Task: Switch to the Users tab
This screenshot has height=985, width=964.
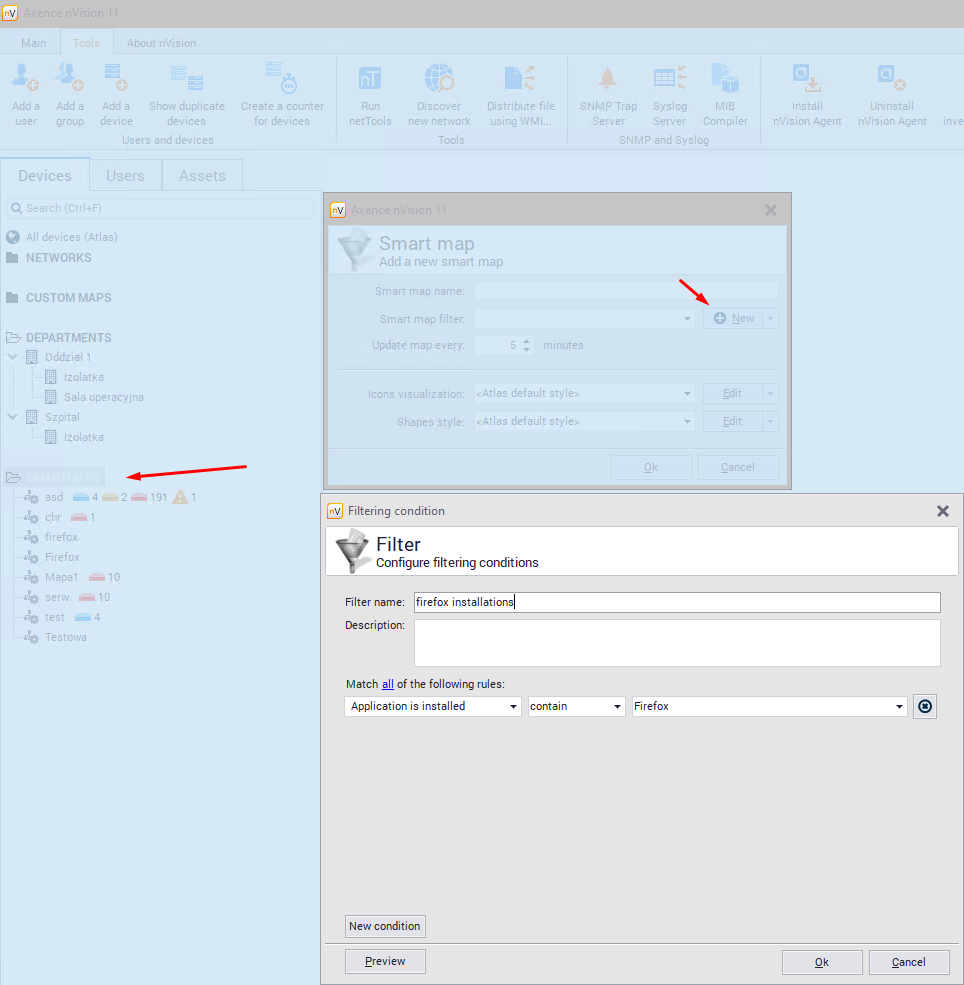Action: pyautogui.click(x=125, y=175)
